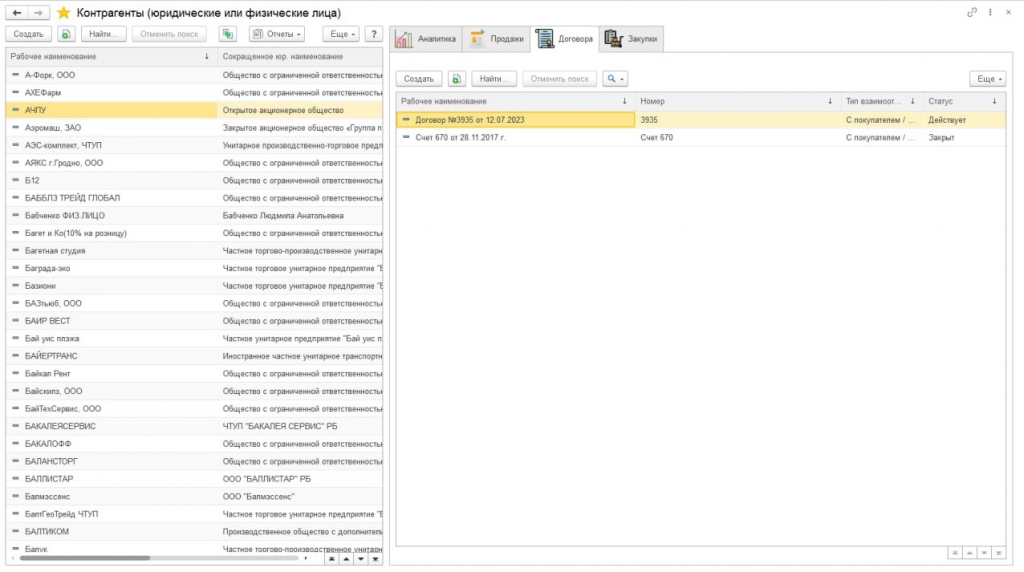This screenshot has height=572, width=1024.
Task: Expand the left panel Еще menu
Action: tap(340, 34)
